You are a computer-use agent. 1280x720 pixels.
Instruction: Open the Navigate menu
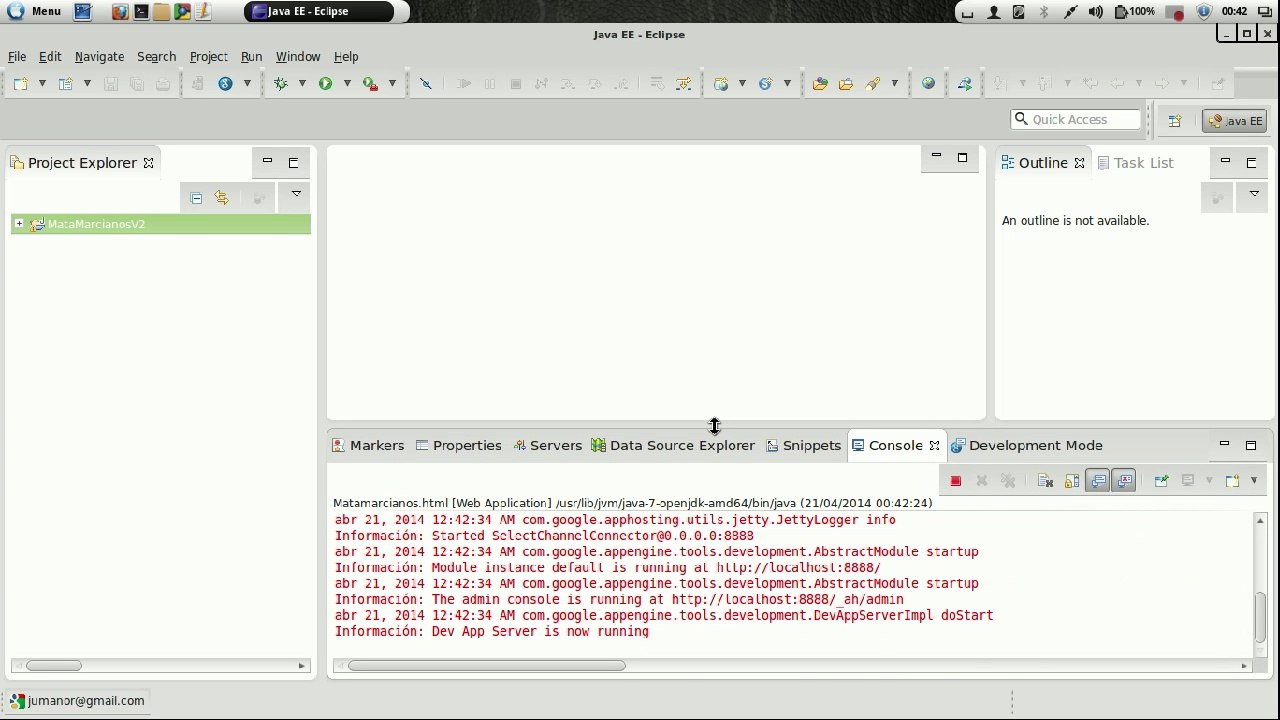coord(99,57)
